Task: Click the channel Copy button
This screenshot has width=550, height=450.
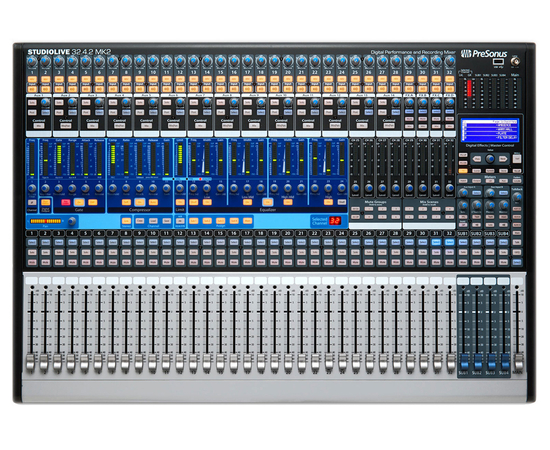Action: point(140,221)
